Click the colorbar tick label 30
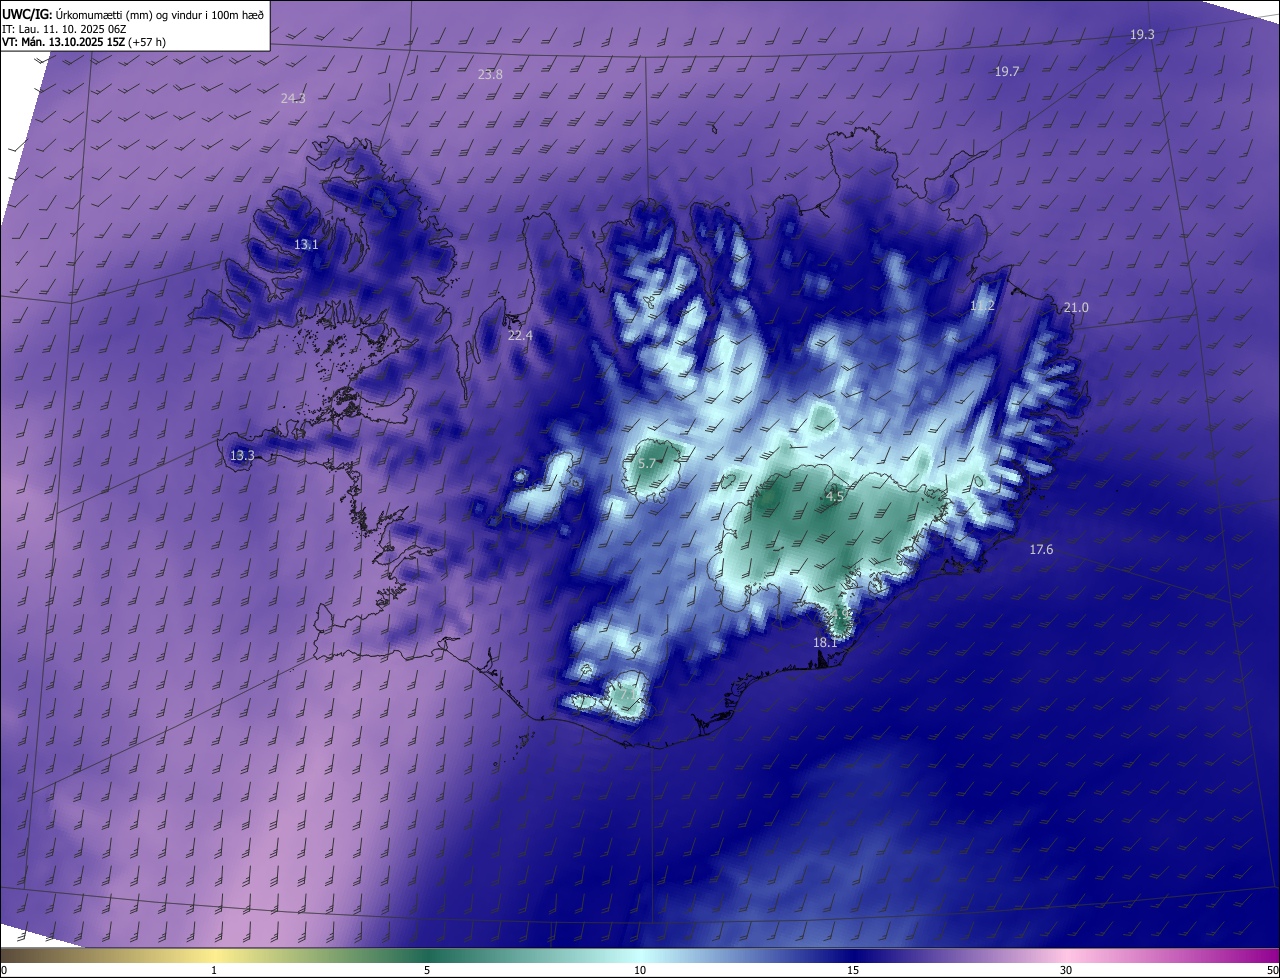 click(1066, 971)
